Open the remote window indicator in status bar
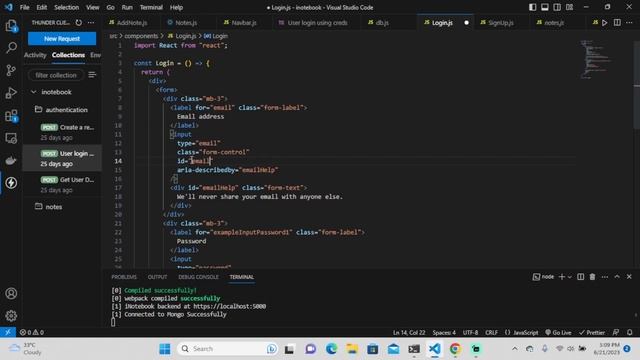 click(8, 332)
